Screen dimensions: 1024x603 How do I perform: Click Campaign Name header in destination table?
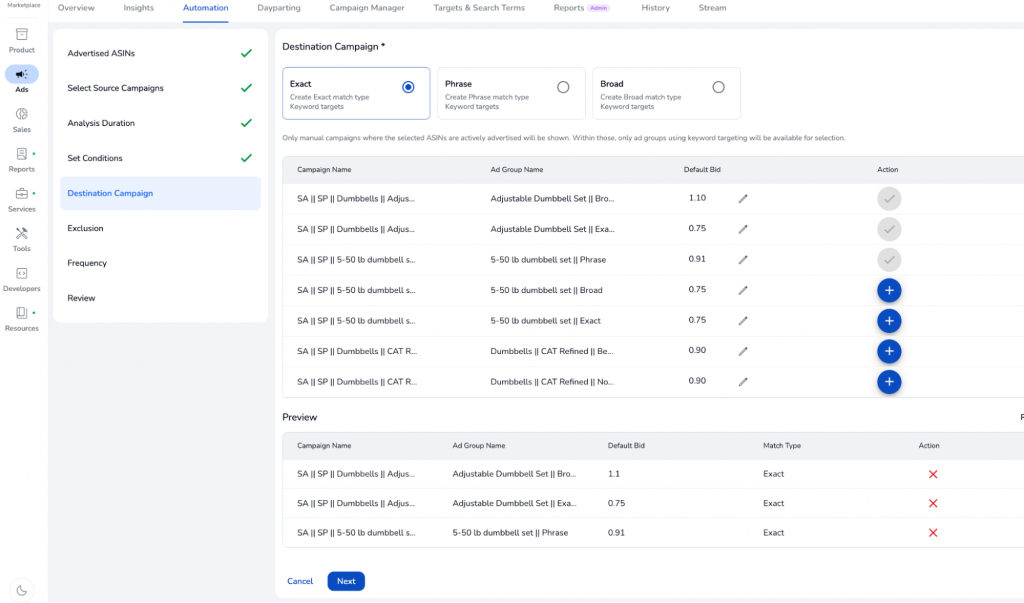pos(324,170)
